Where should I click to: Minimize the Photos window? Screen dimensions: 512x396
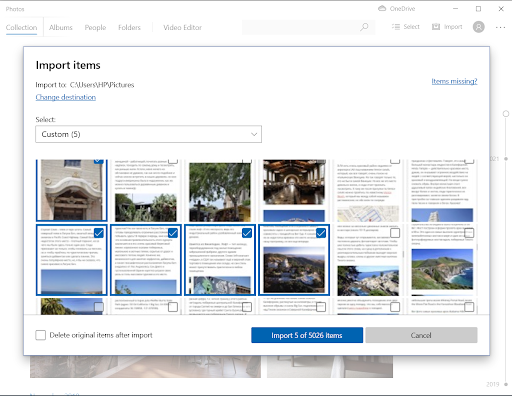point(456,9)
